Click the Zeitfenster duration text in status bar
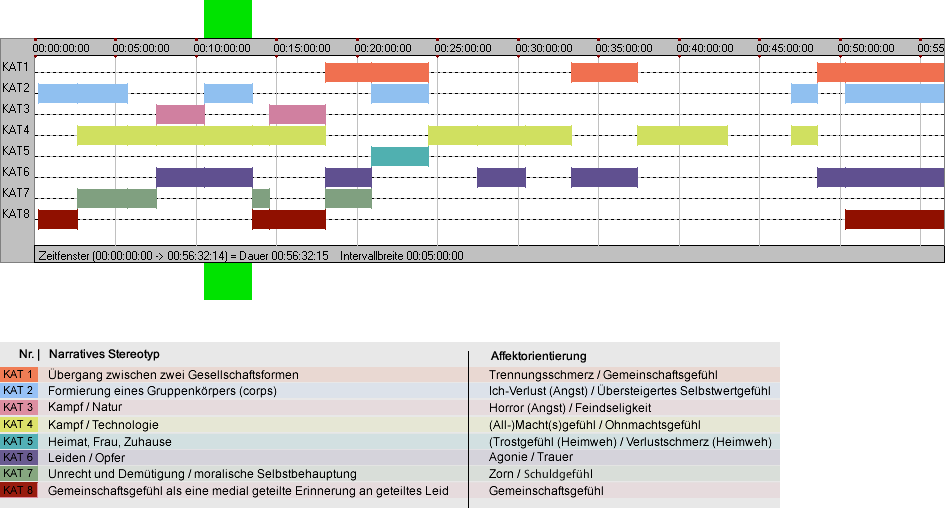Screen dimensions: 945x530 point(183,256)
